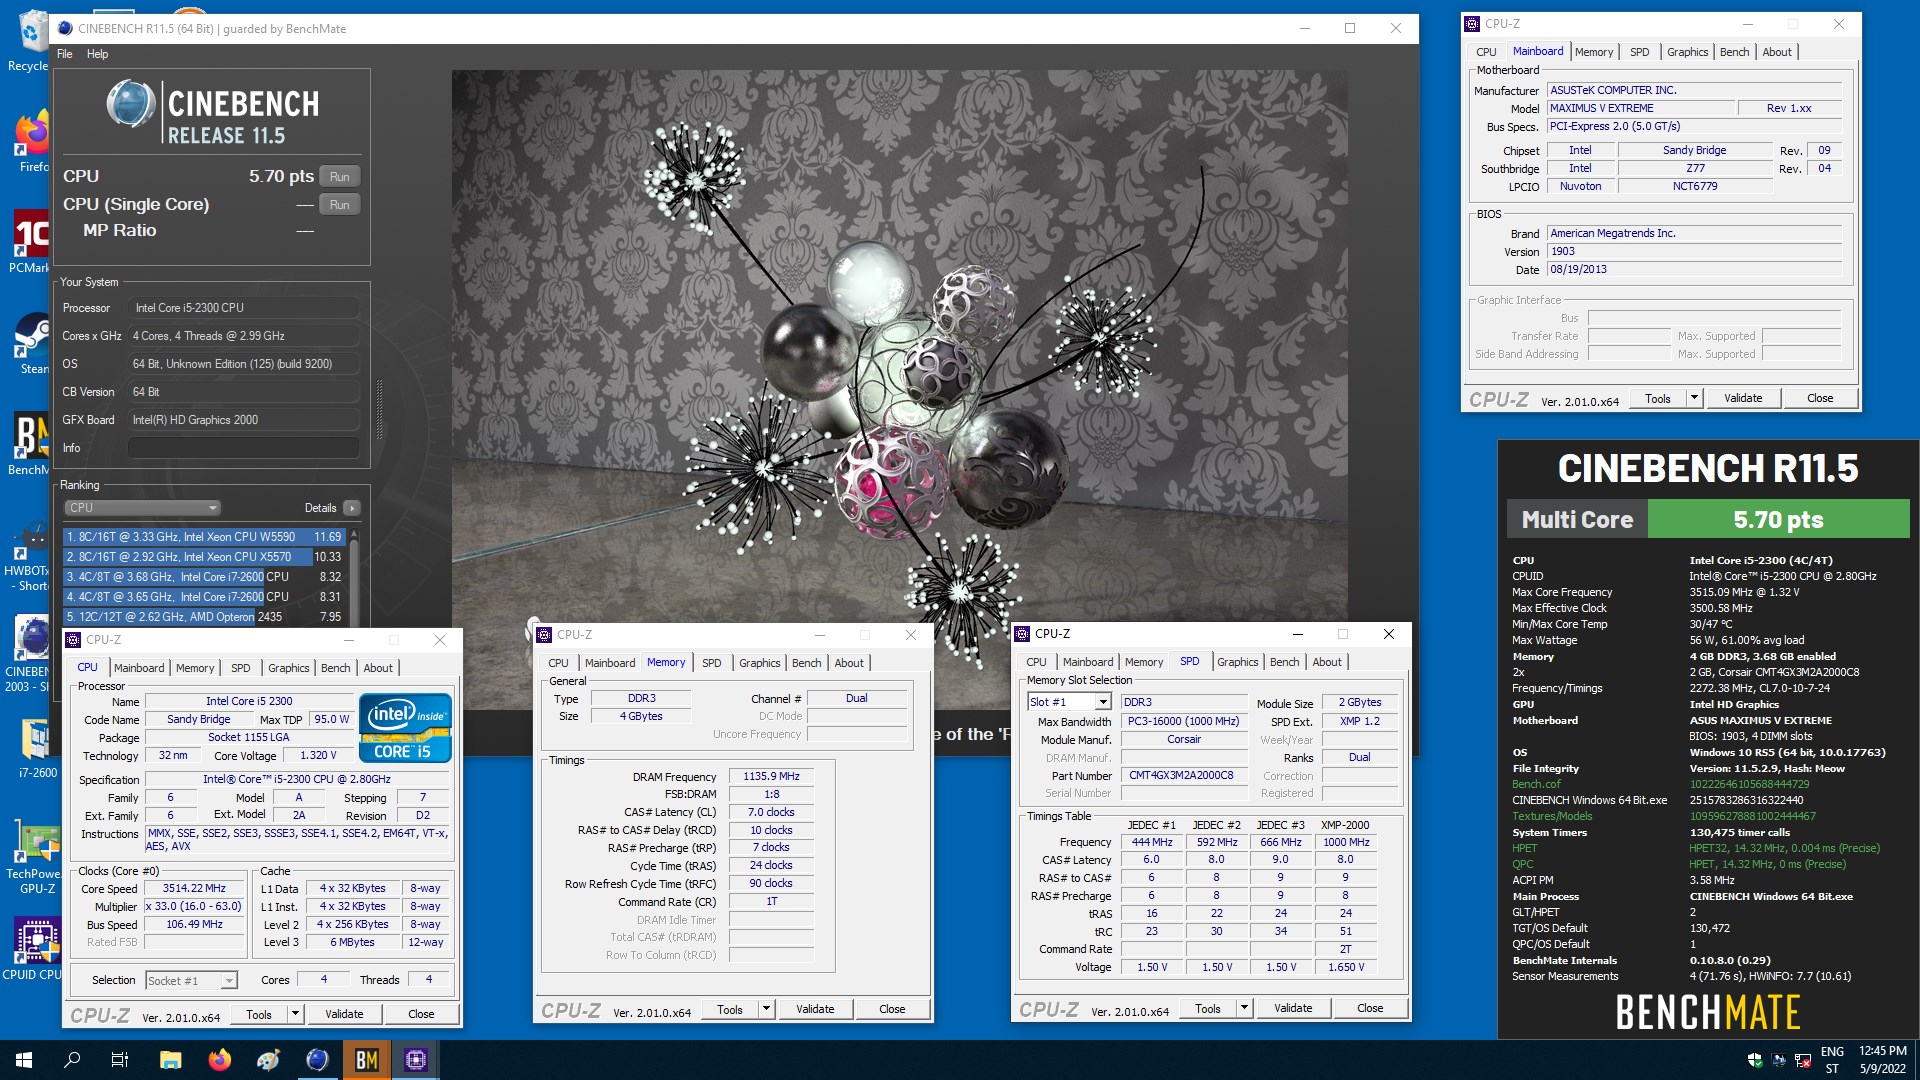Click Tools button in SPD CPU-Z window
The width and height of the screenshot is (1920, 1080).
[1208, 1008]
